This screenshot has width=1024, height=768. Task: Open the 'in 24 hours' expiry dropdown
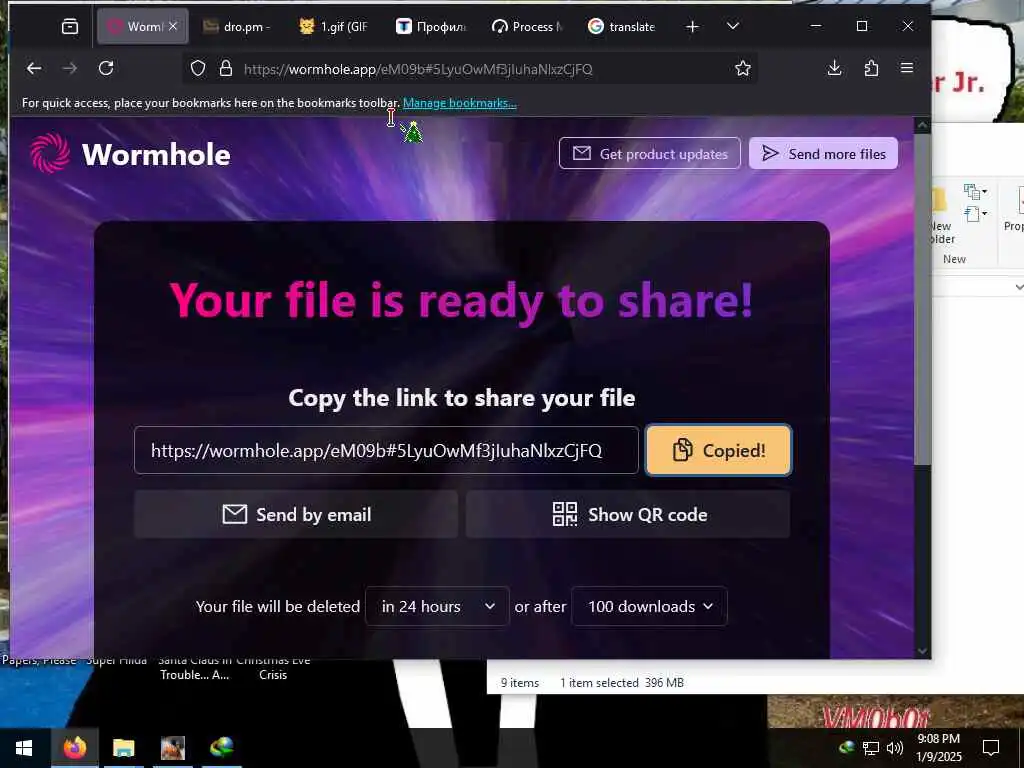pyautogui.click(x=437, y=607)
